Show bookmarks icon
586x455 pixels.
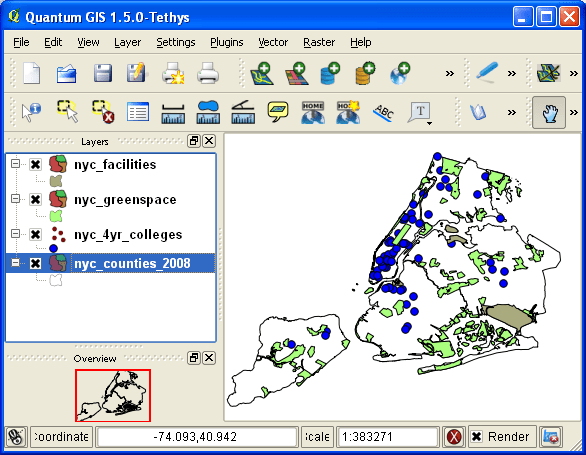pyautogui.click(x=313, y=112)
